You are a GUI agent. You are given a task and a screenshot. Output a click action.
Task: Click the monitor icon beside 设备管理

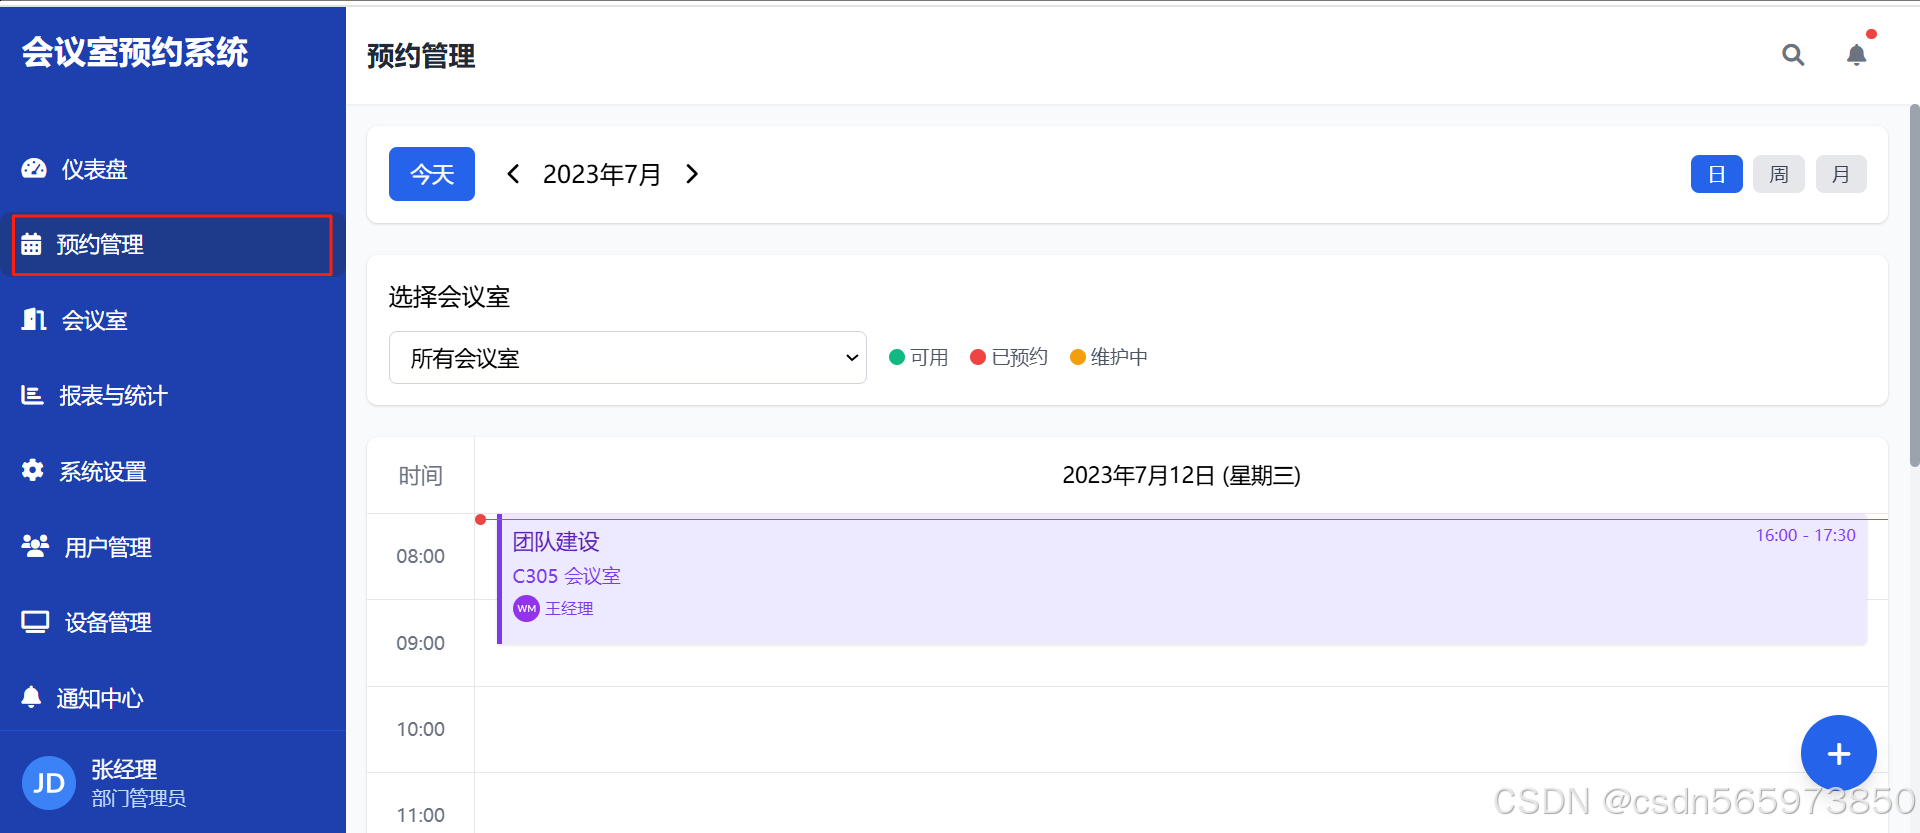pos(35,622)
